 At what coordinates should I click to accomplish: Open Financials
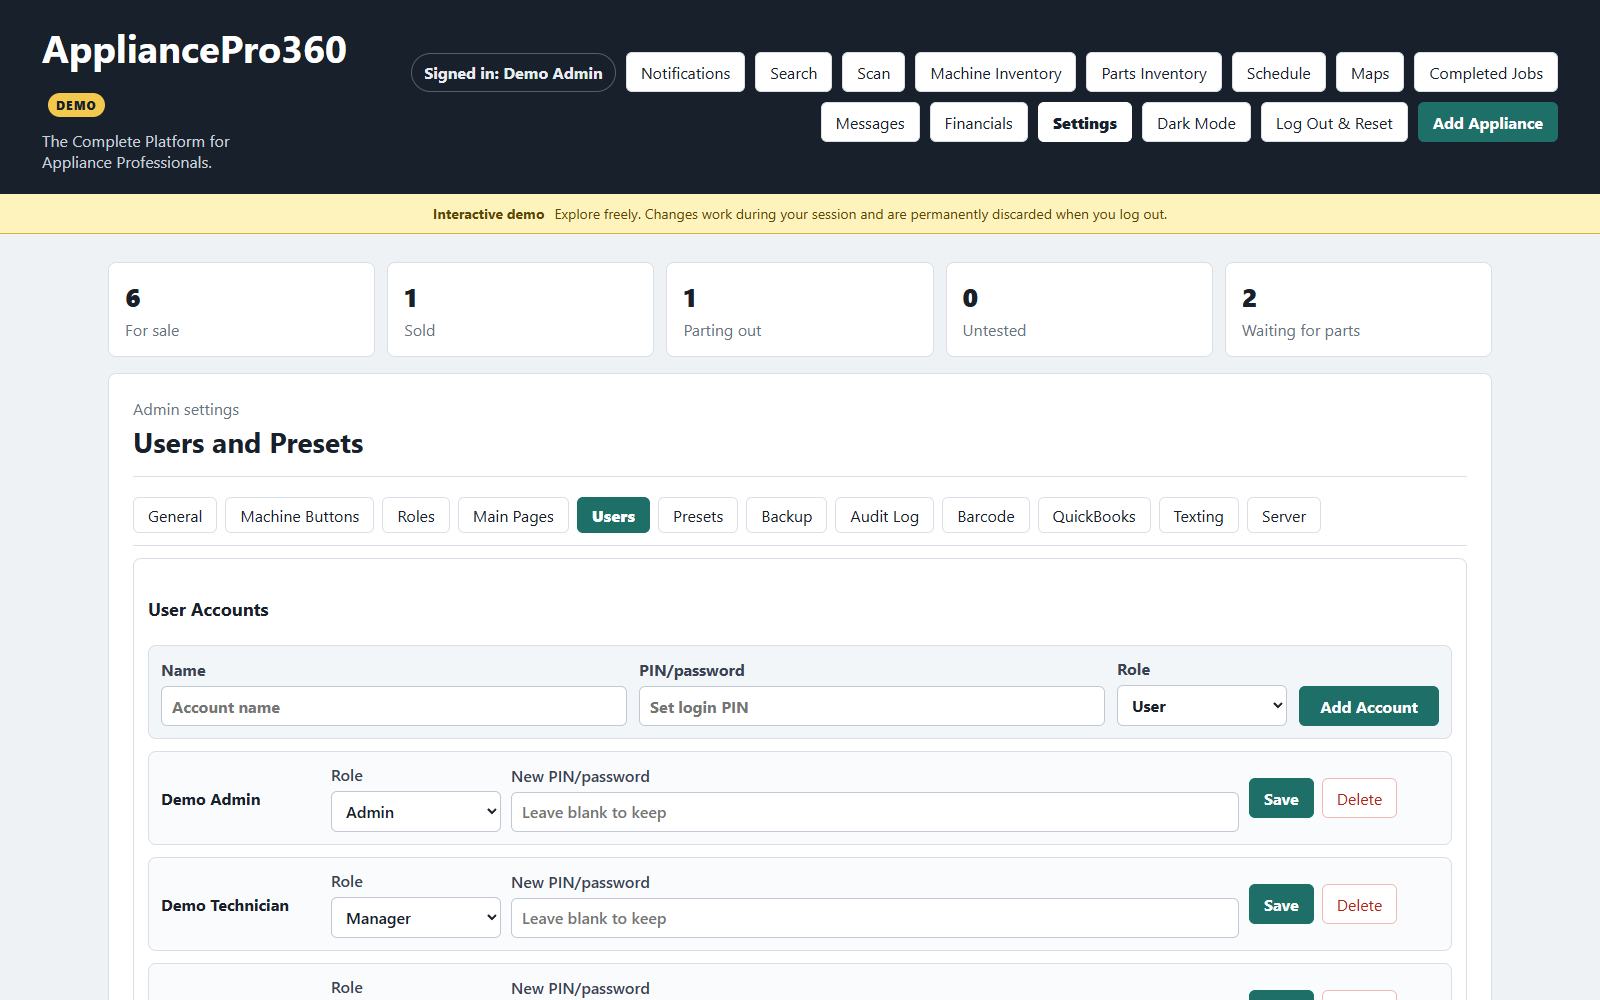click(978, 123)
